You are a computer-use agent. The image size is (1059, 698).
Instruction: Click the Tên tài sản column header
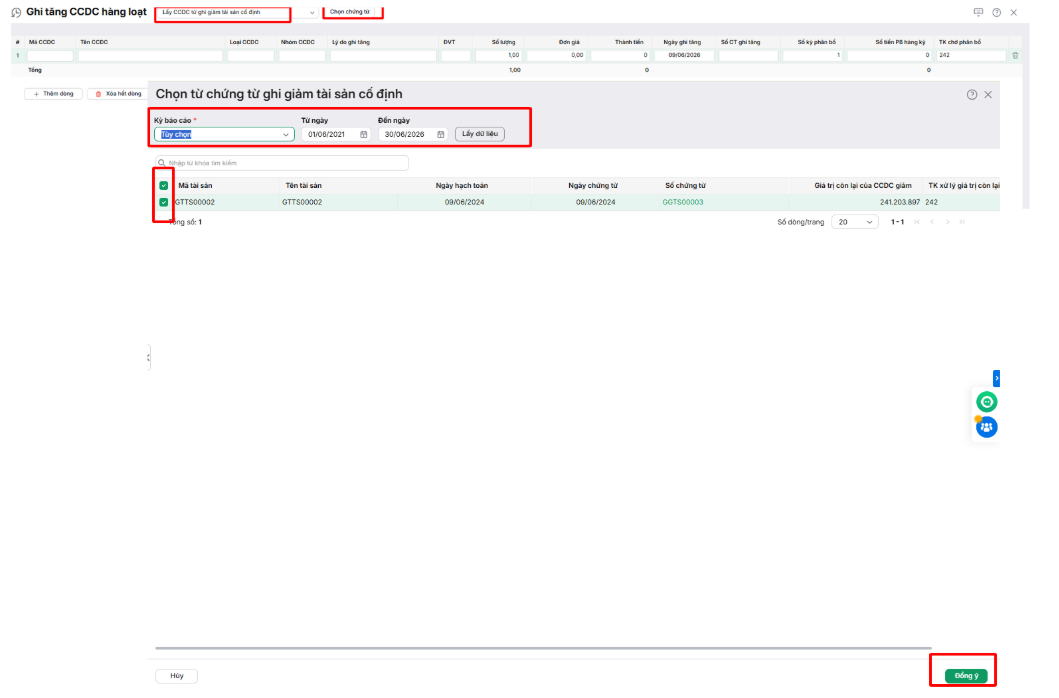303,185
